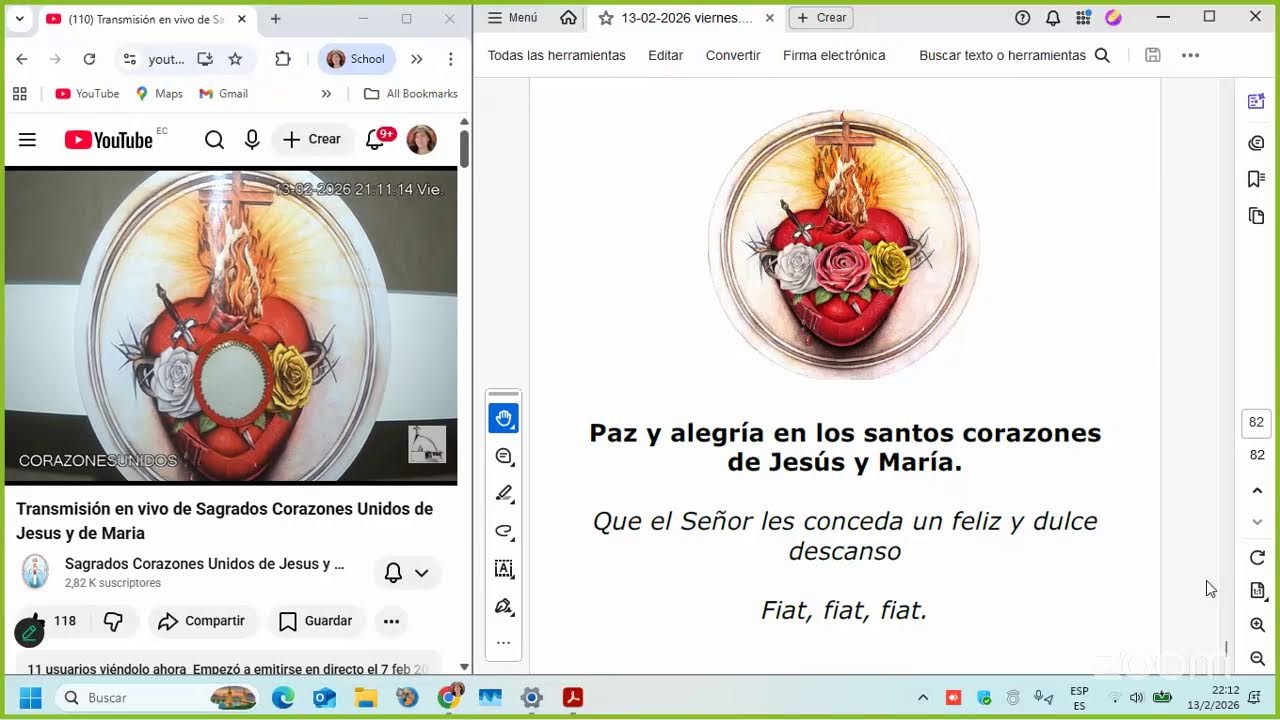Click the Compartir button
The width and height of the screenshot is (1280, 720).
coord(202,621)
